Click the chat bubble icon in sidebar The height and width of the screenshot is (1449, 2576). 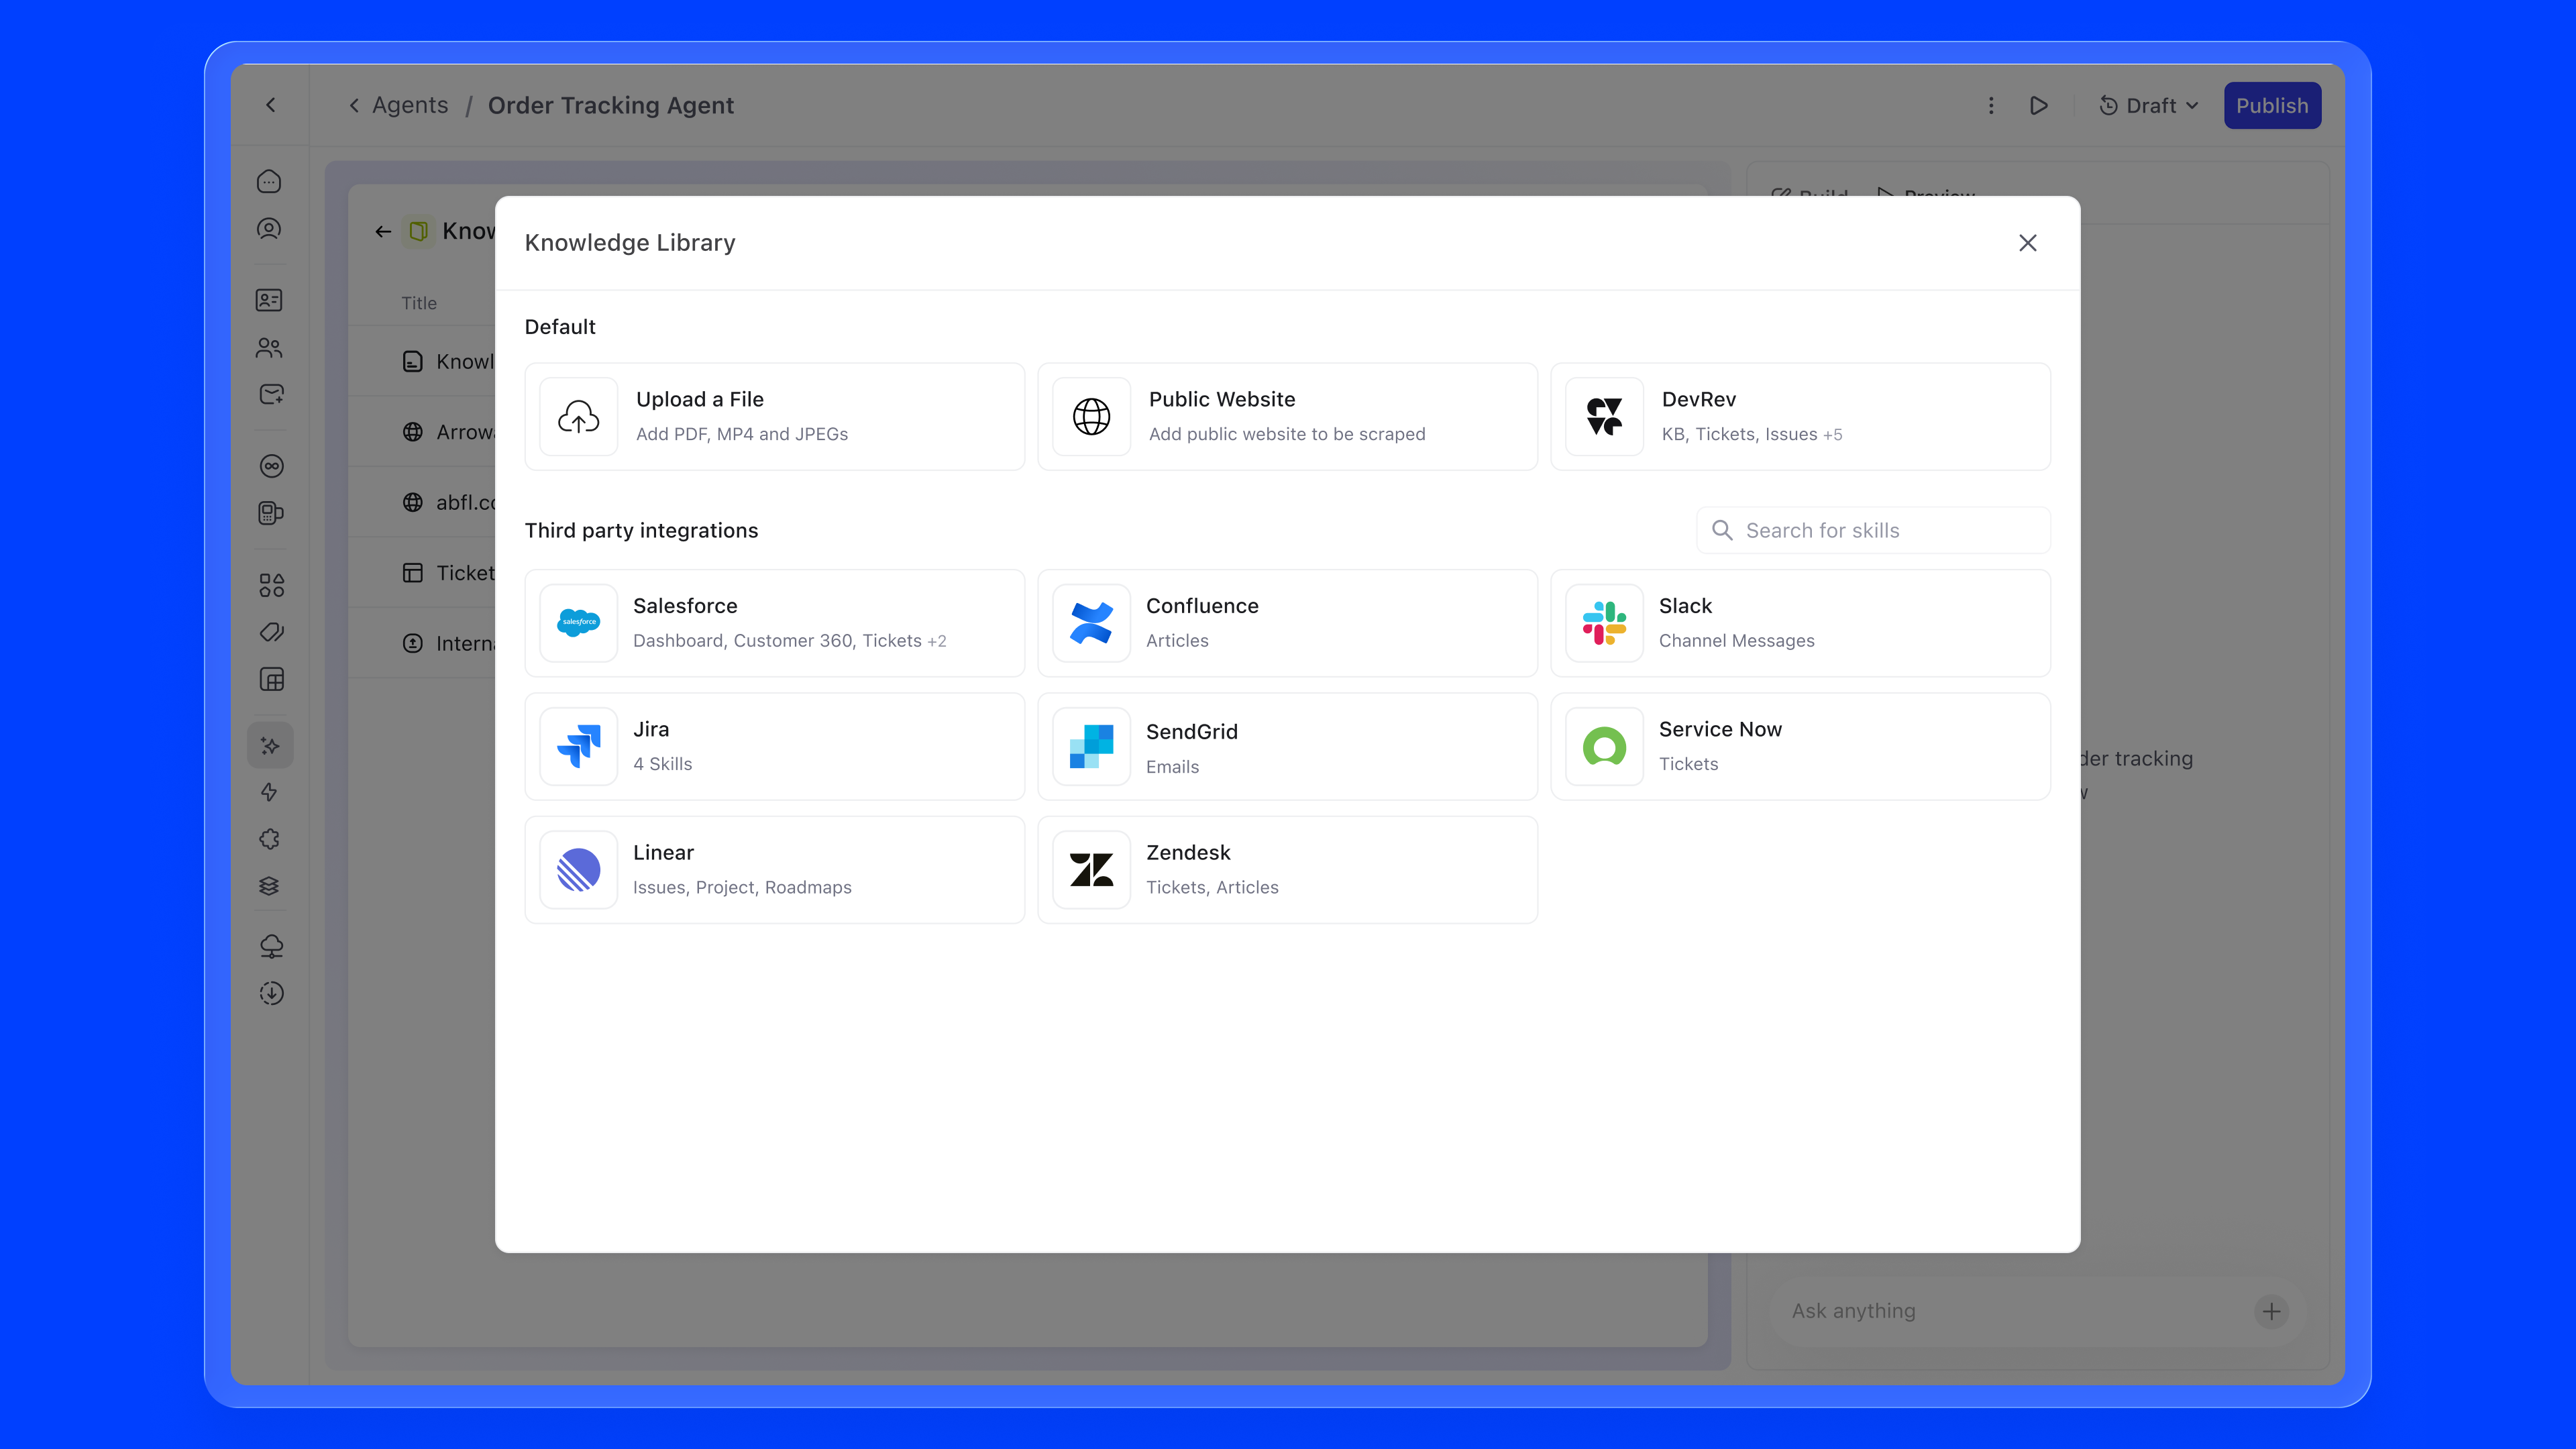pyautogui.click(x=270, y=182)
